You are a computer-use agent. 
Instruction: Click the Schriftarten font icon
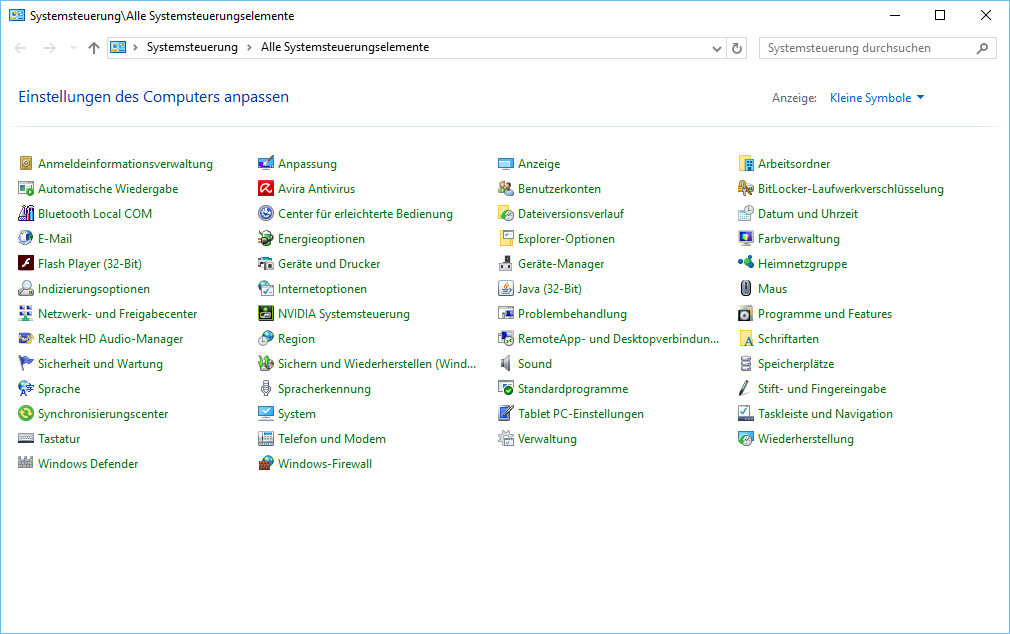click(x=745, y=339)
